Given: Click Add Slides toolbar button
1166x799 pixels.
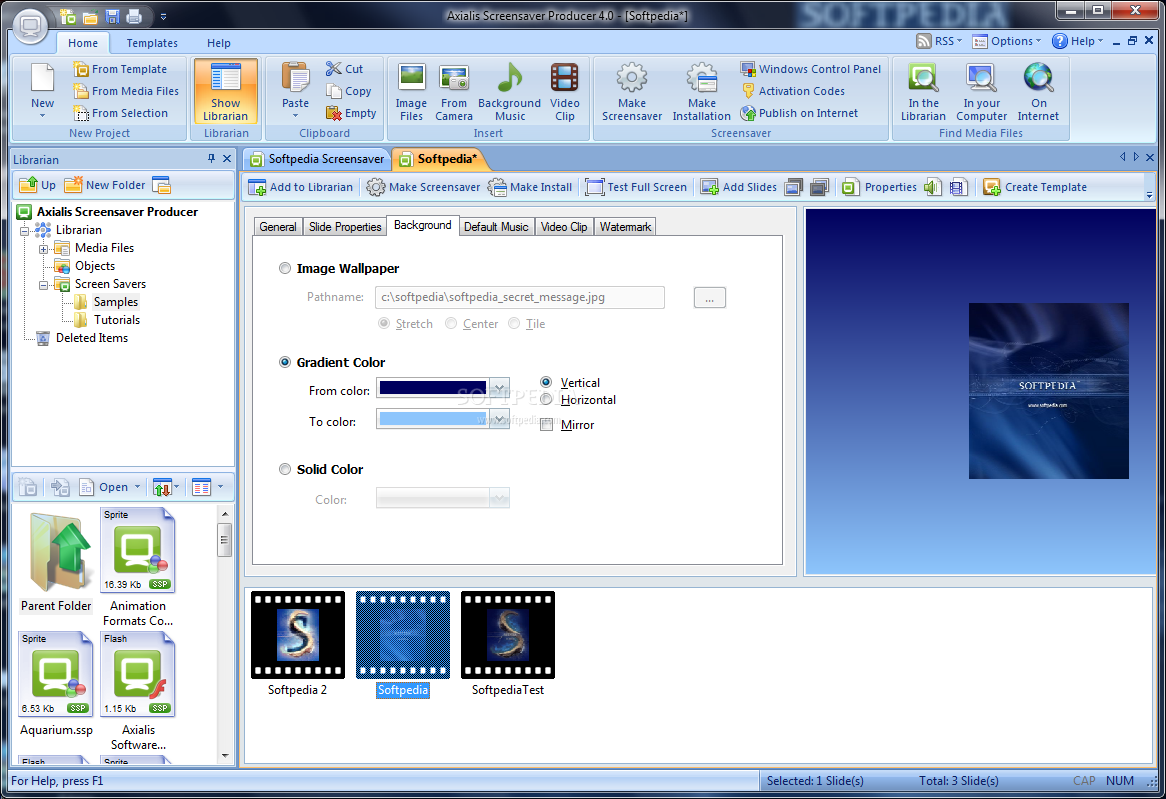Looking at the screenshot, I should [738, 187].
